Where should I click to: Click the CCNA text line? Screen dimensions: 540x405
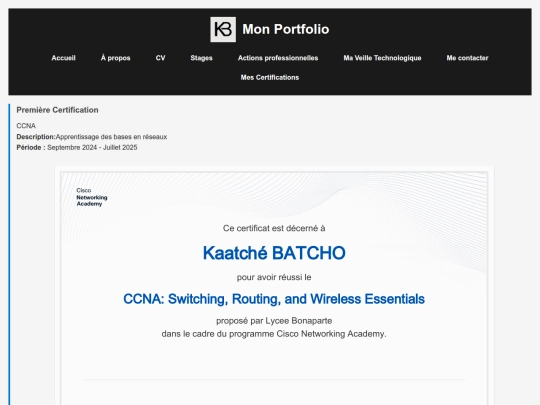tap(26, 126)
